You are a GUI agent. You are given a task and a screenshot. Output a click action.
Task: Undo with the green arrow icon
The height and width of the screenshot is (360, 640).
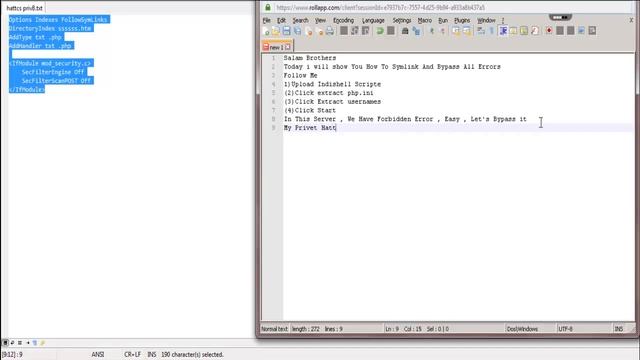pyautogui.click(x=380, y=31)
